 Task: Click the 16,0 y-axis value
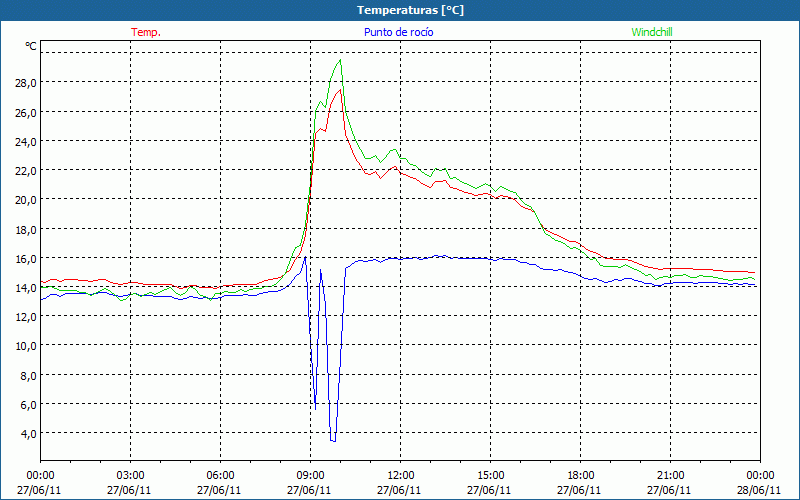click(x=26, y=259)
